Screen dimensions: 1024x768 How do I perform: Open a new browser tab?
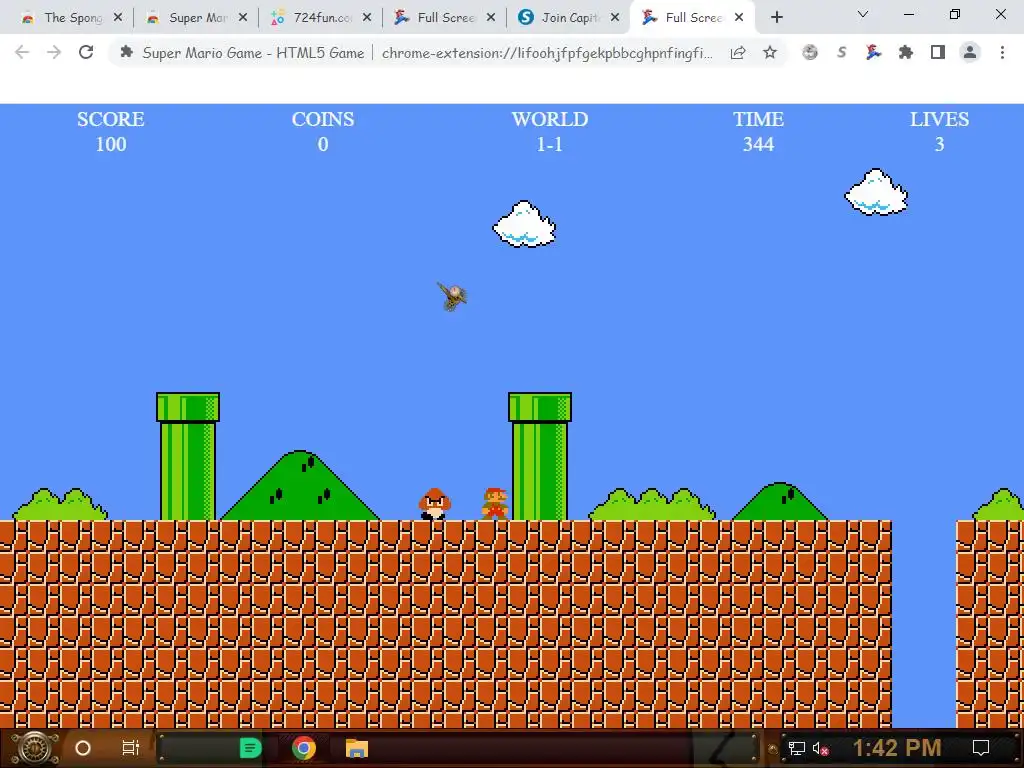pyautogui.click(x=776, y=18)
